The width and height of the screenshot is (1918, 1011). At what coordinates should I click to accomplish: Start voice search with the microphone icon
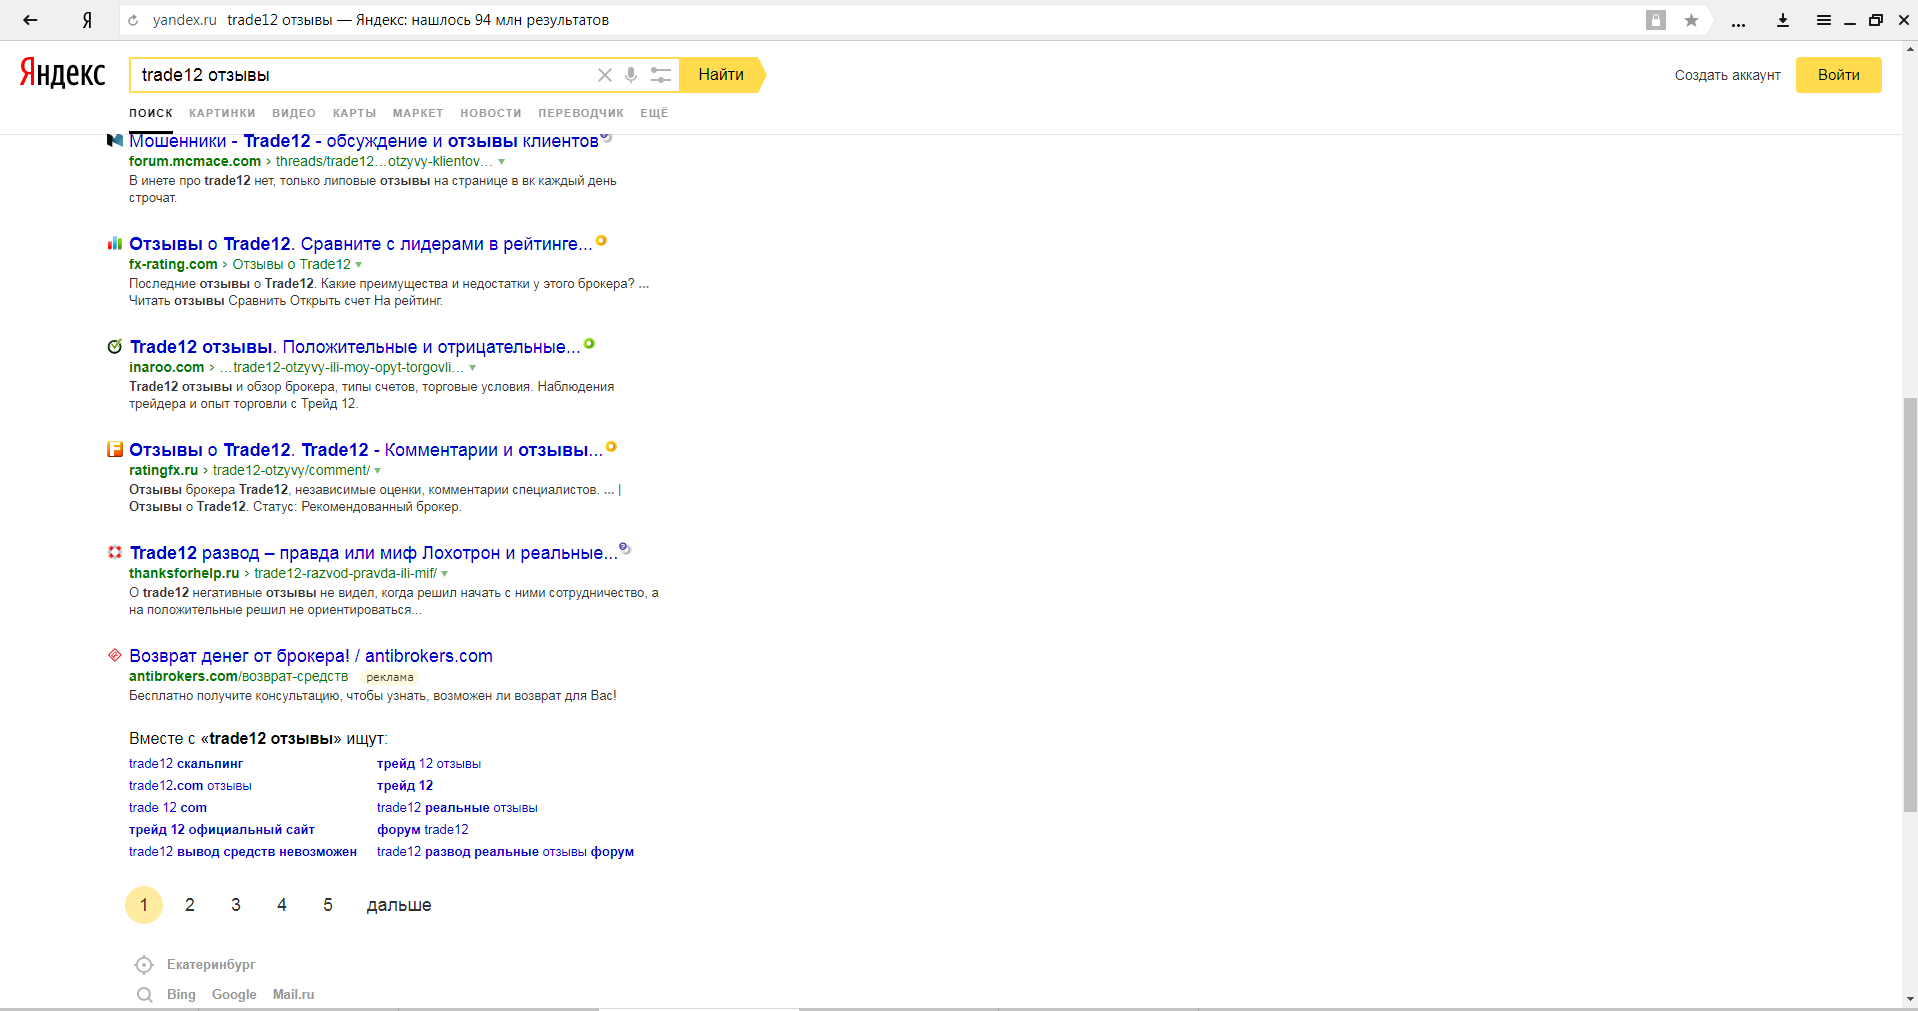click(x=631, y=75)
